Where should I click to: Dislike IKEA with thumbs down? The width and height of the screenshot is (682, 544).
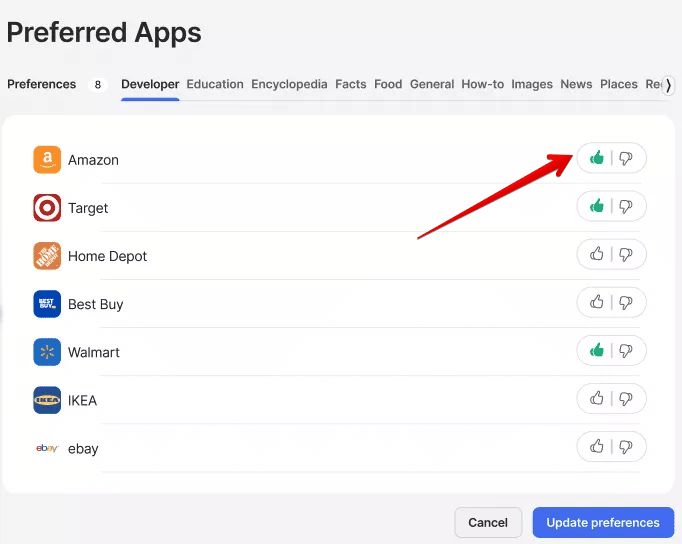[626, 398]
